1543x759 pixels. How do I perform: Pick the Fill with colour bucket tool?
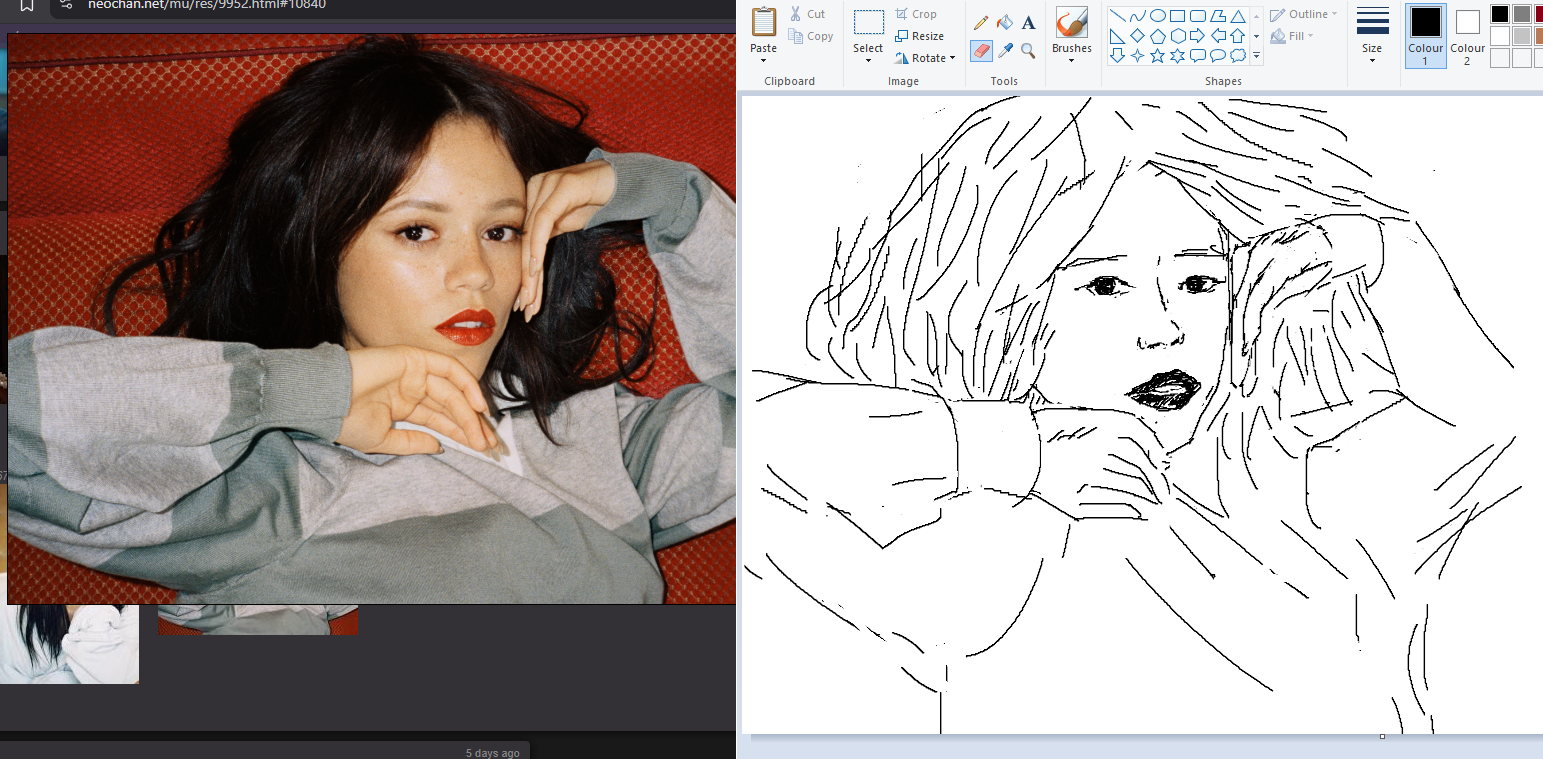pos(1005,22)
